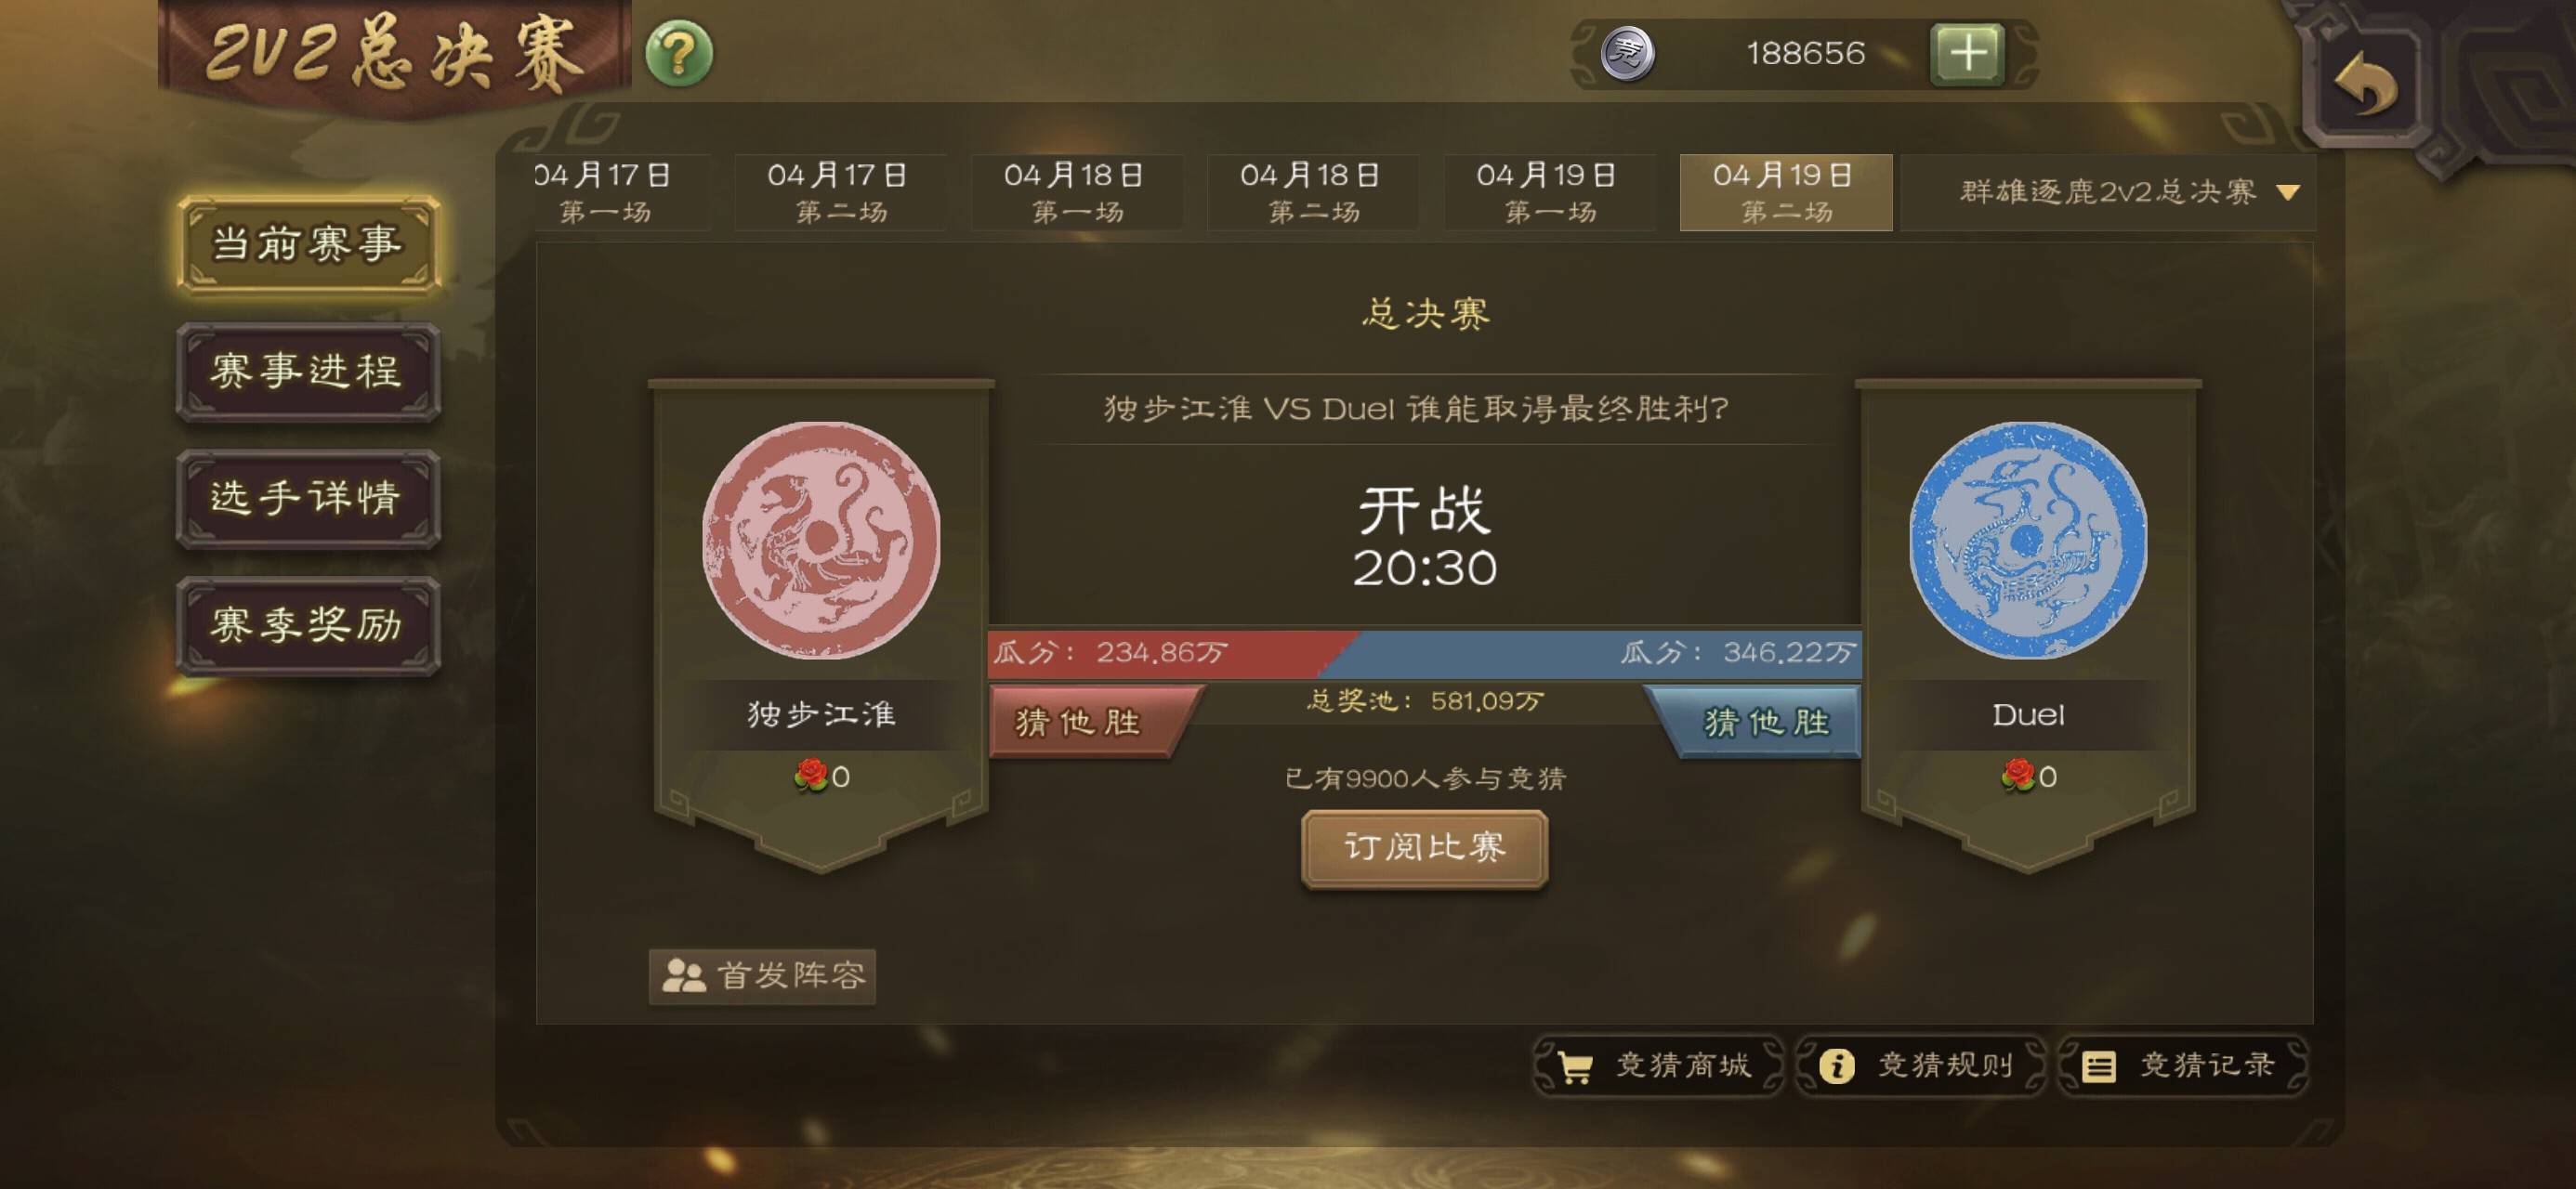Tap the rose icon under 独步江淮
2576x1189 pixels.
(811, 775)
